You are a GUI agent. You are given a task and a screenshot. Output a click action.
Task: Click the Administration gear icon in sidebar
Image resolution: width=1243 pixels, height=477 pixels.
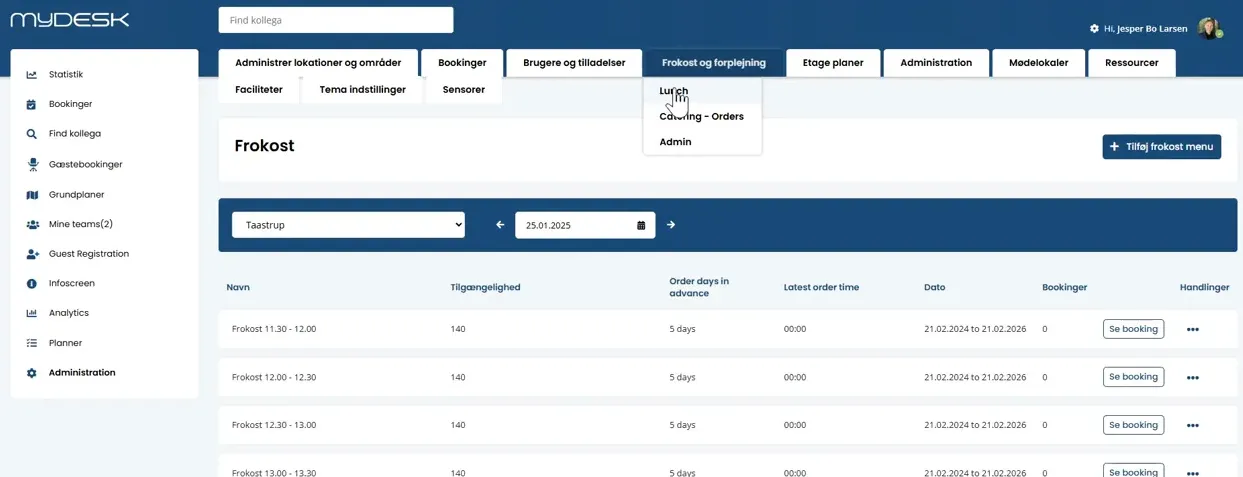[31, 373]
